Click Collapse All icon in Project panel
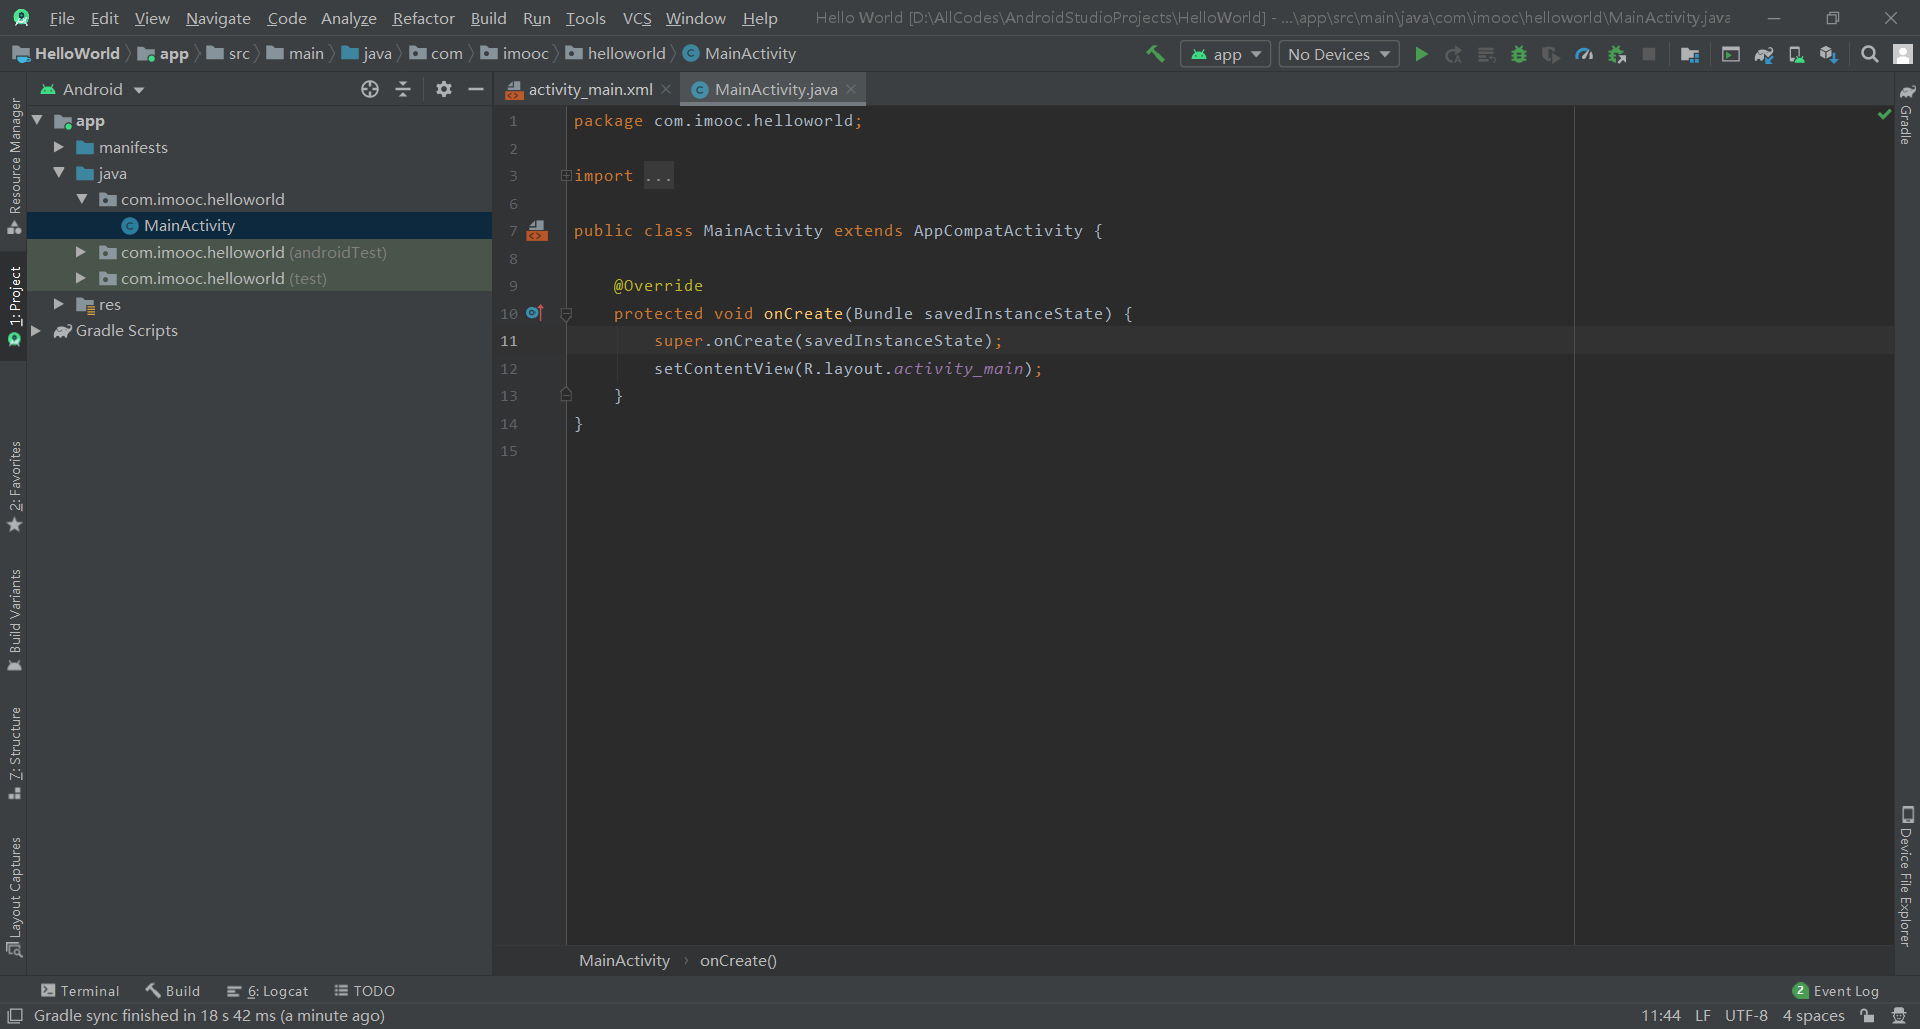 click(x=403, y=89)
